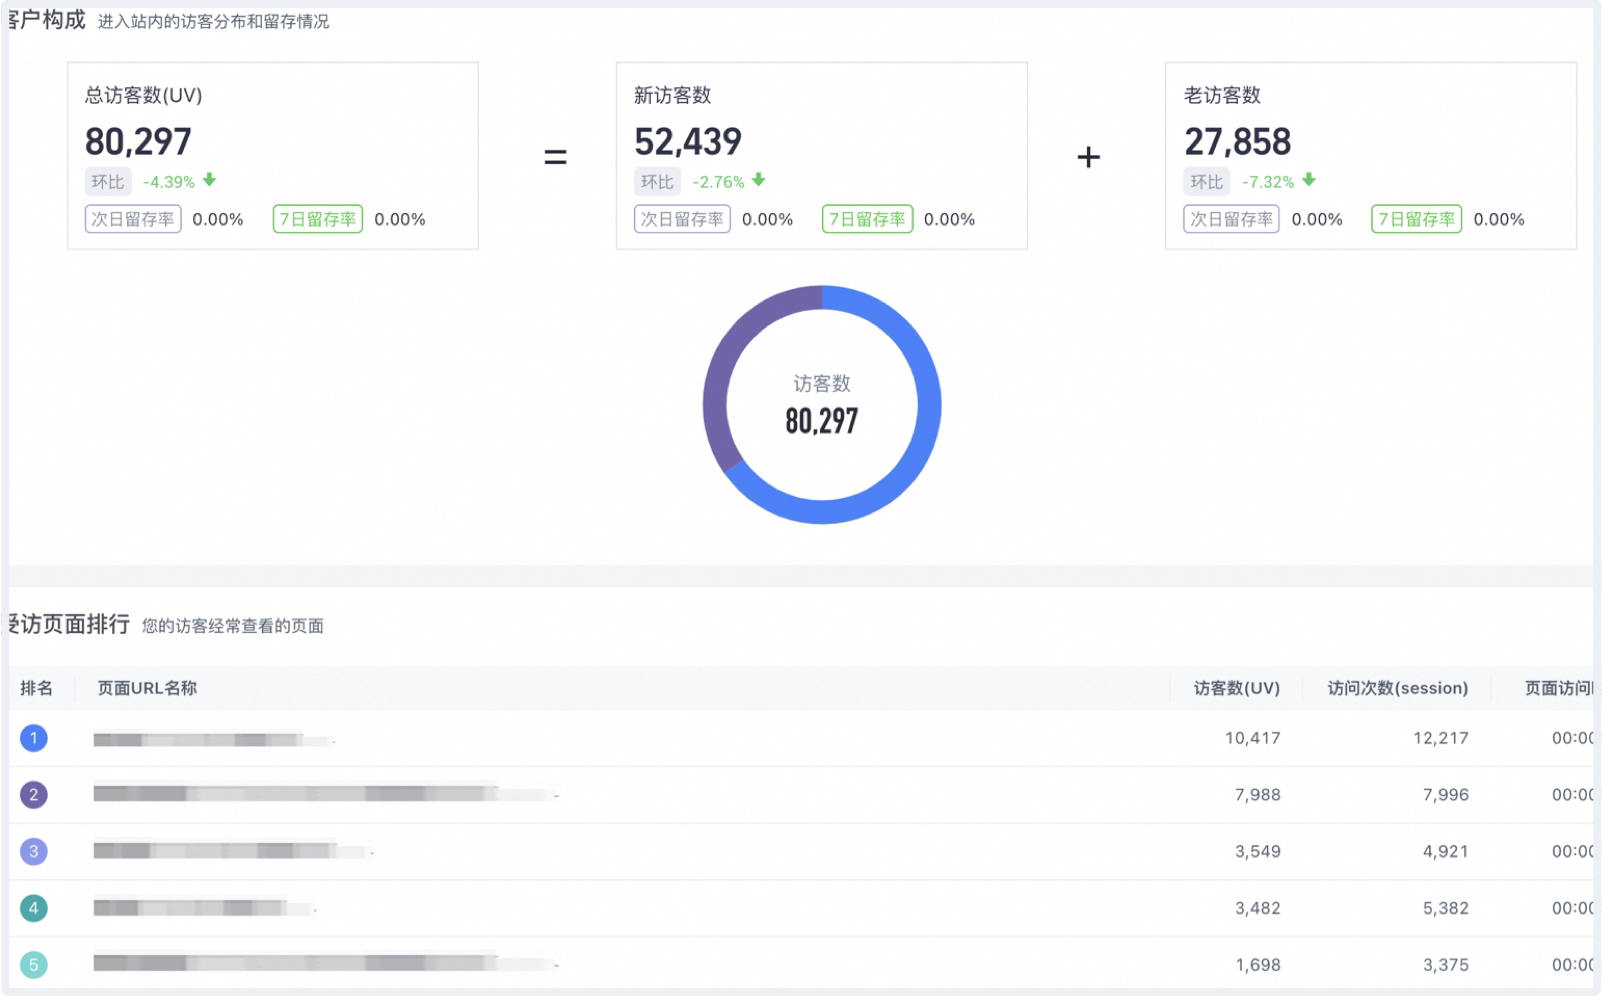Sort by 访问次数(session) column header

pos(1397,688)
